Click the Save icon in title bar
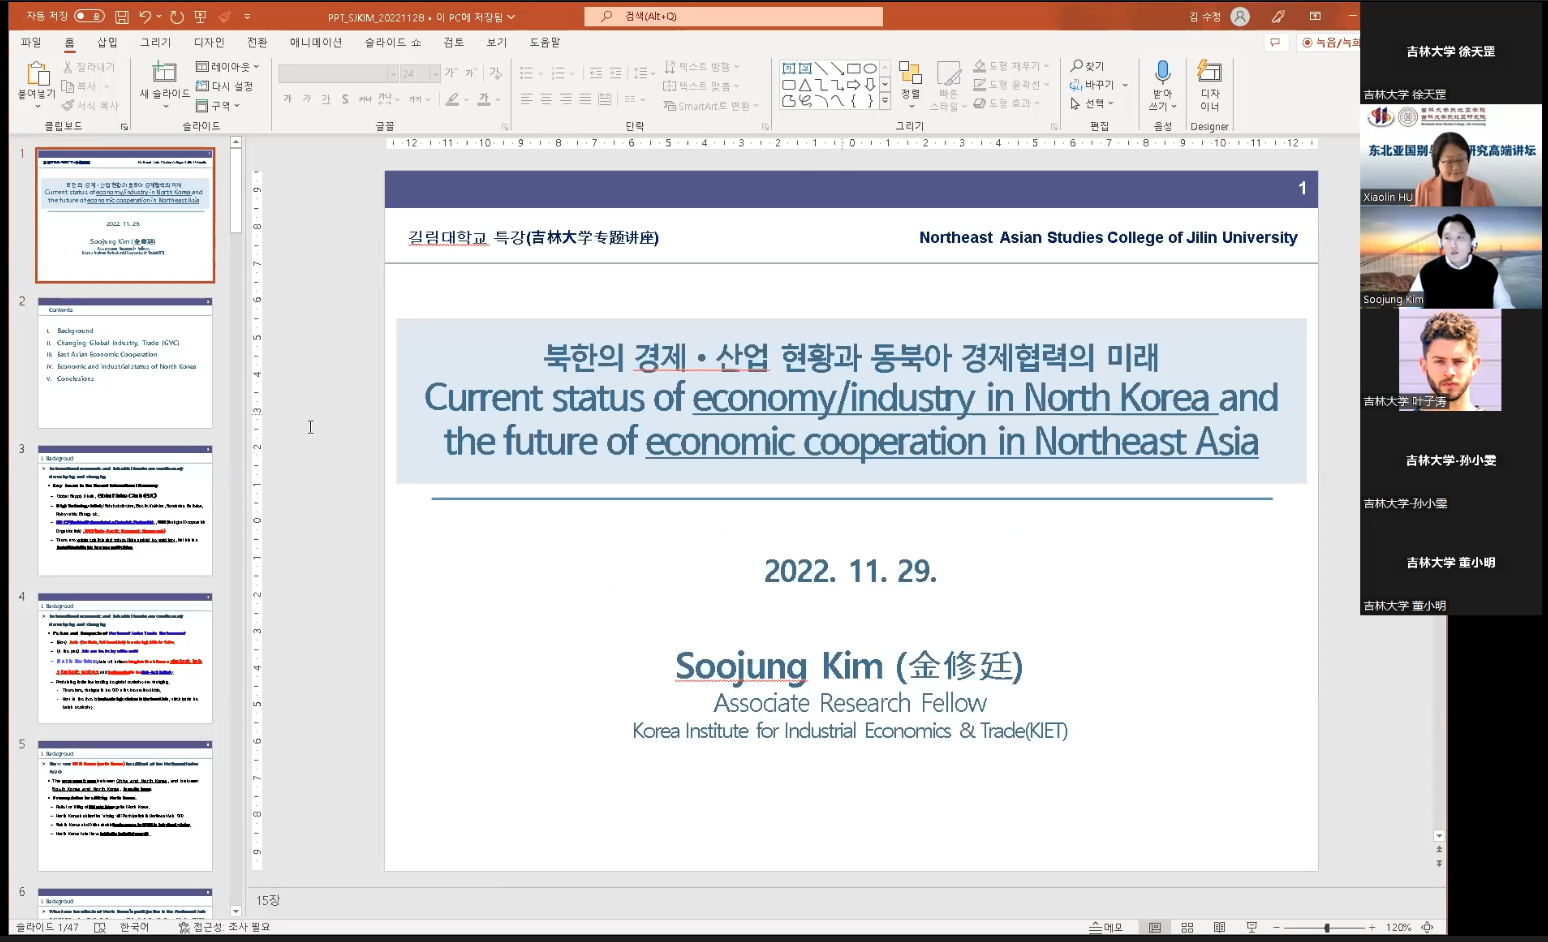Image resolution: width=1548 pixels, height=942 pixels. coord(121,16)
